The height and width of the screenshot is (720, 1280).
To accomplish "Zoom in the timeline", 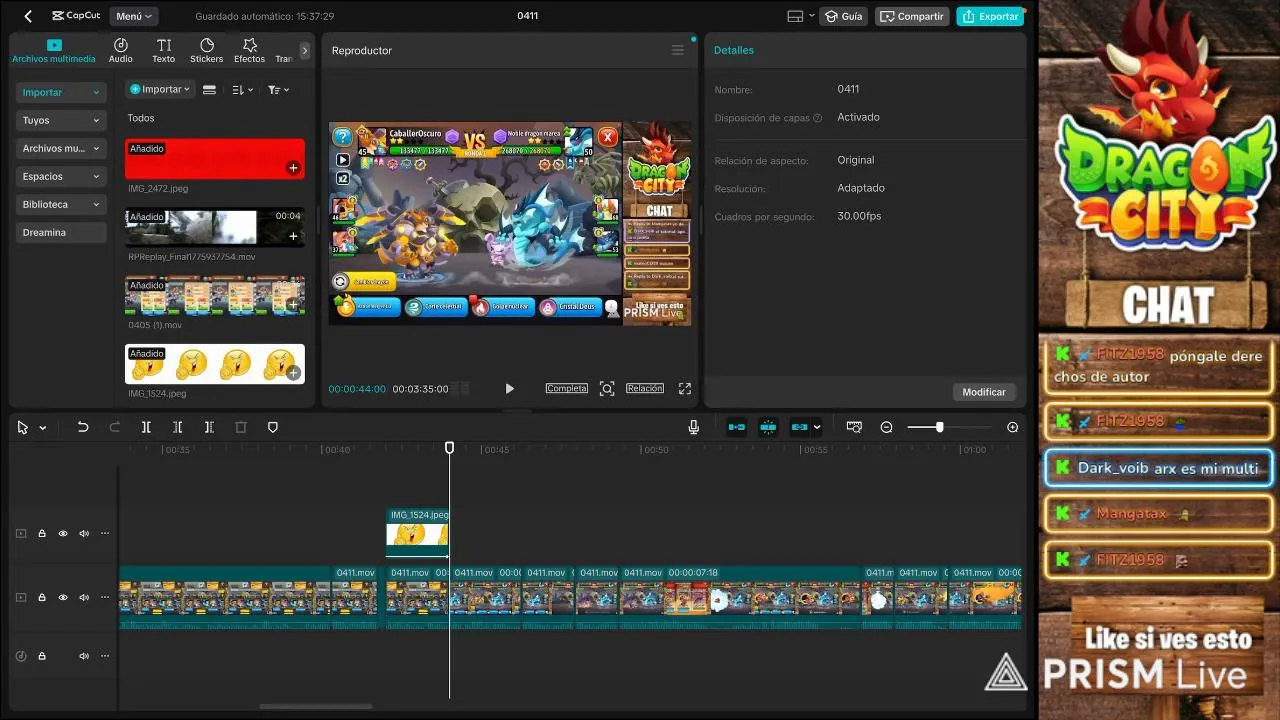I will pos(1012,427).
